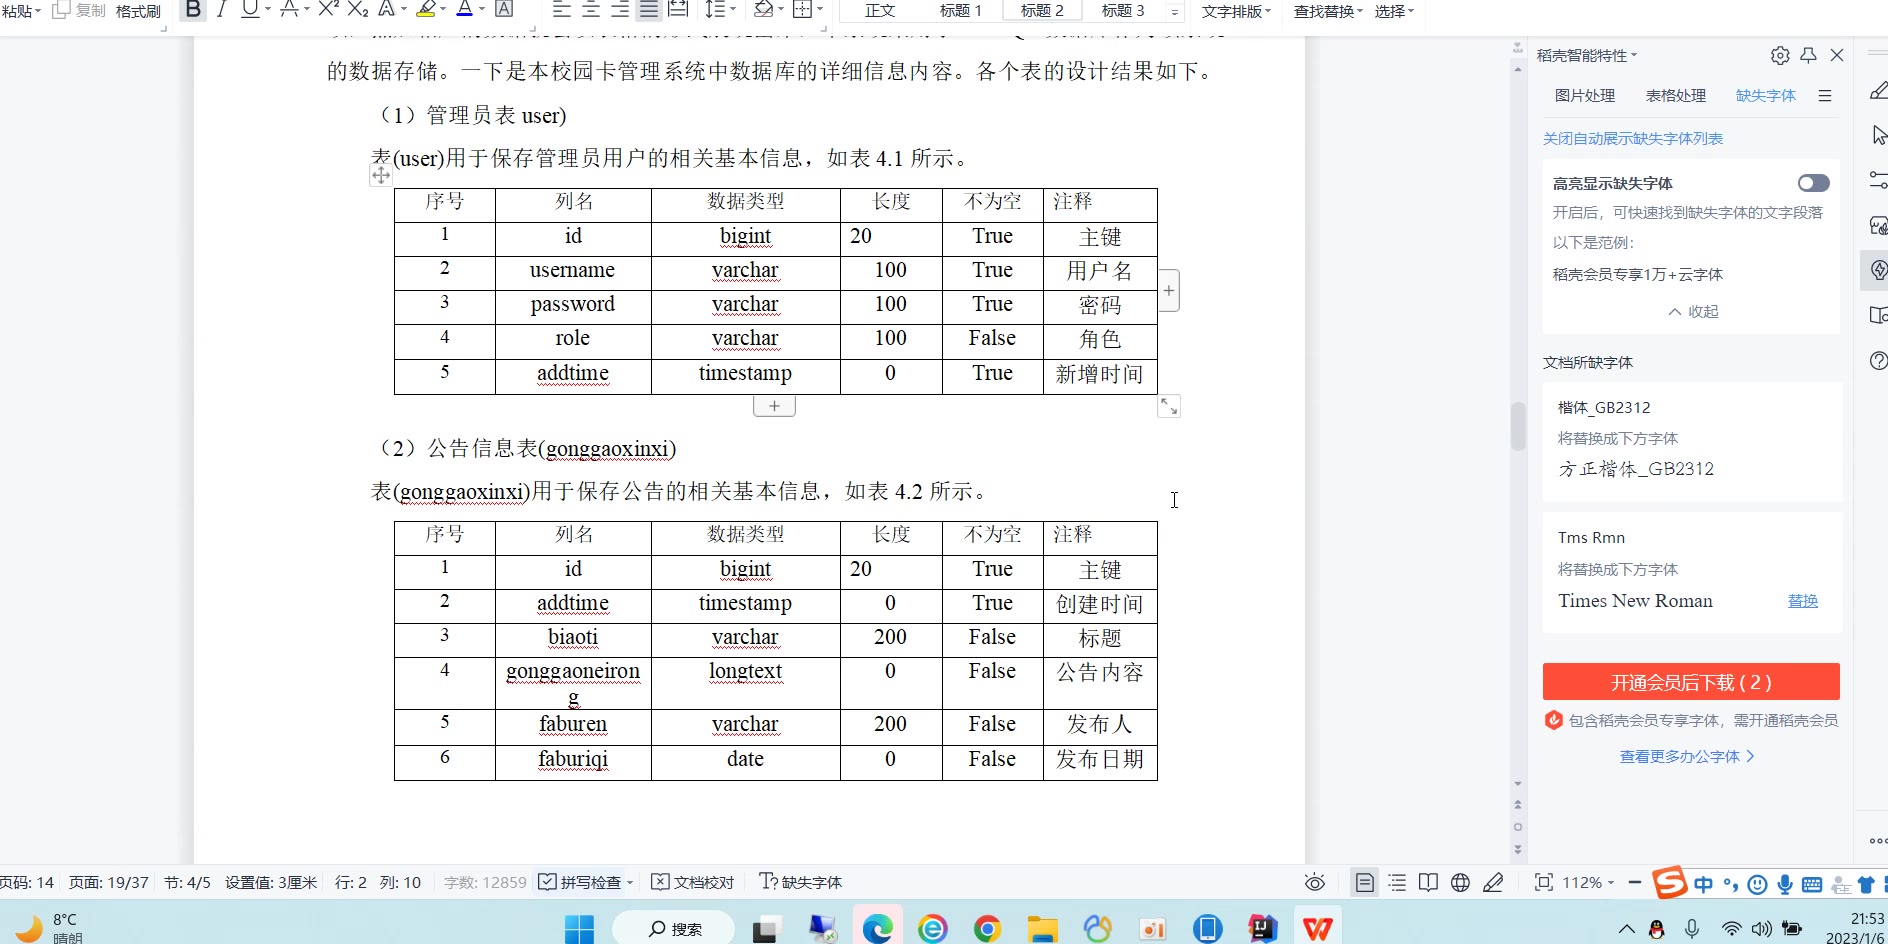Apply 标题 2 style

click(x=1042, y=11)
